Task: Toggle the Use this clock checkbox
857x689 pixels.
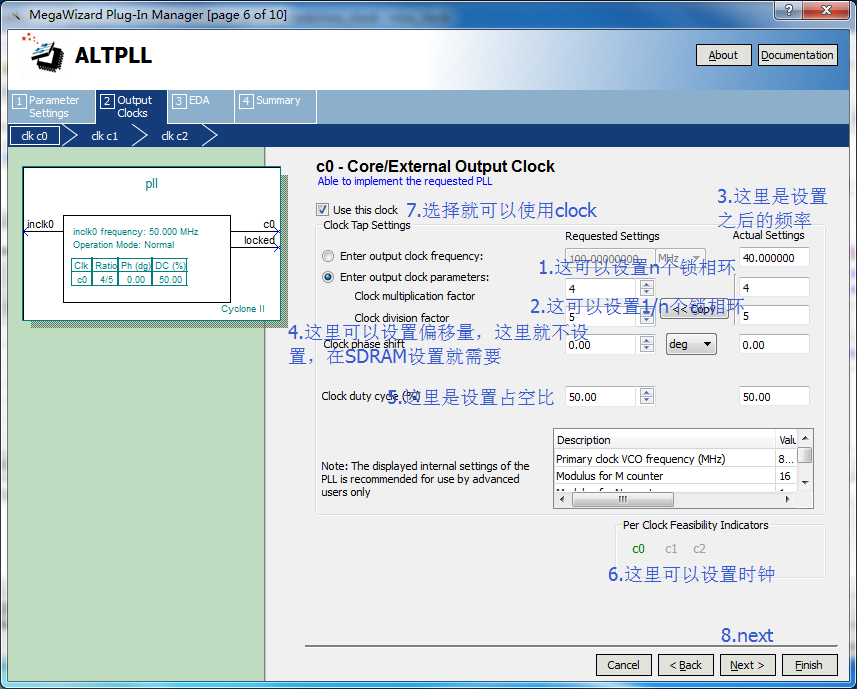Action: pyautogui.click(x=322, y=210)
